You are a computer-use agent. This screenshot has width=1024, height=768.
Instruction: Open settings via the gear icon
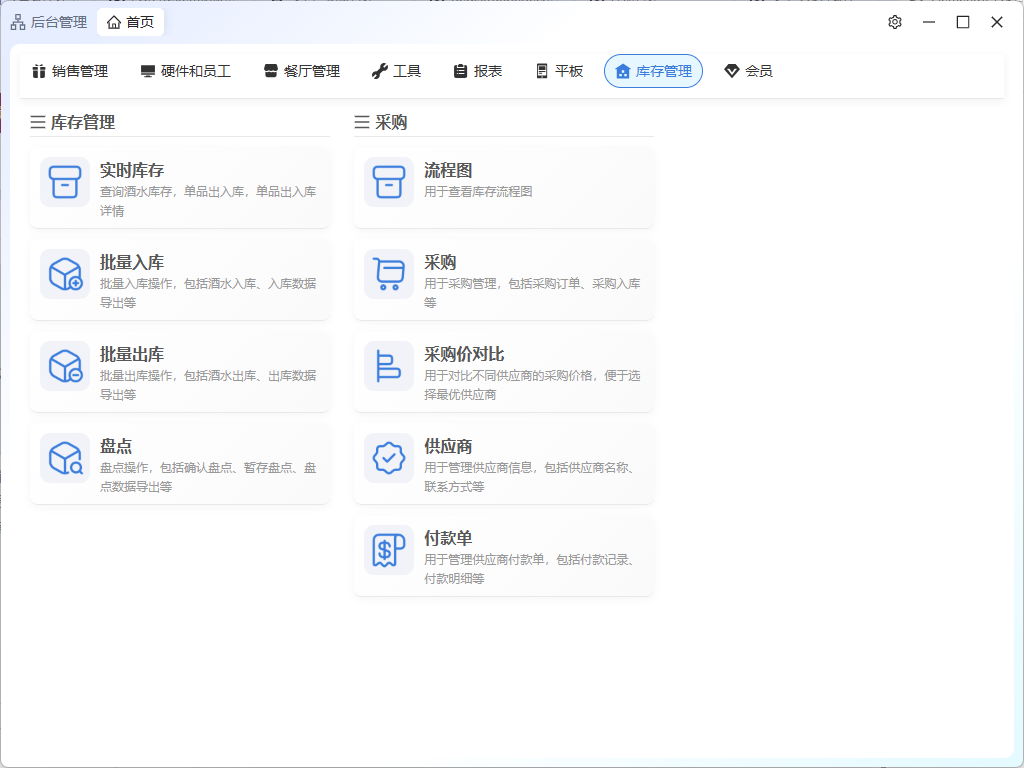pyautogui.click(x=895, y=22)
